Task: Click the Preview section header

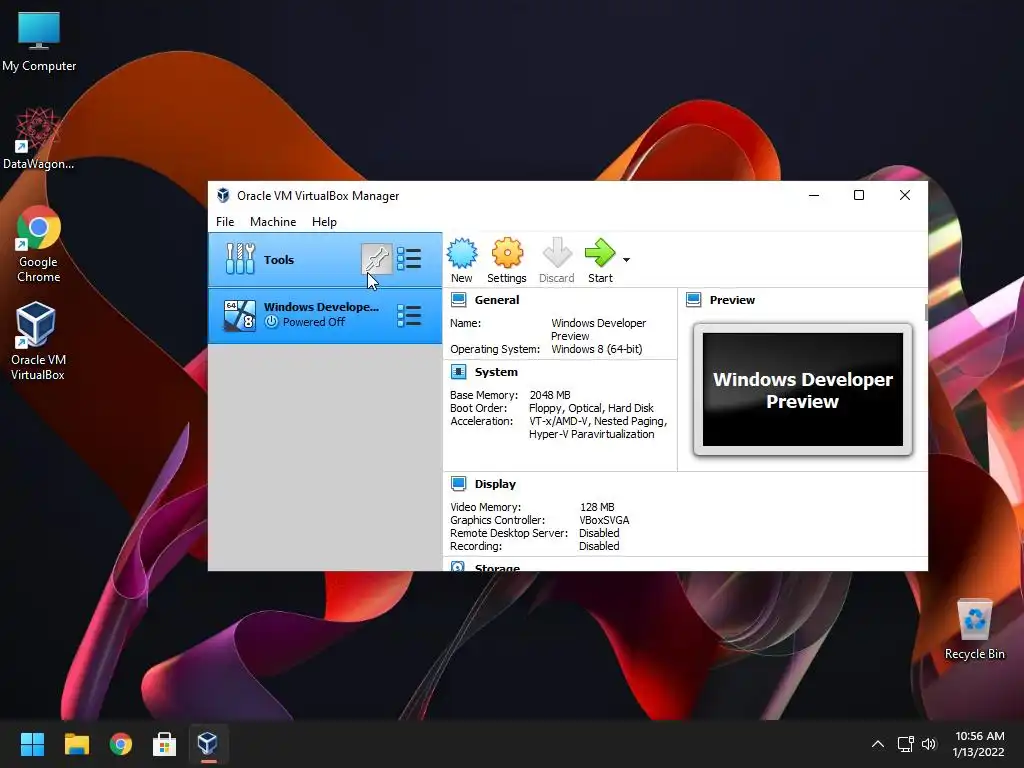Action: pos(732,300)
